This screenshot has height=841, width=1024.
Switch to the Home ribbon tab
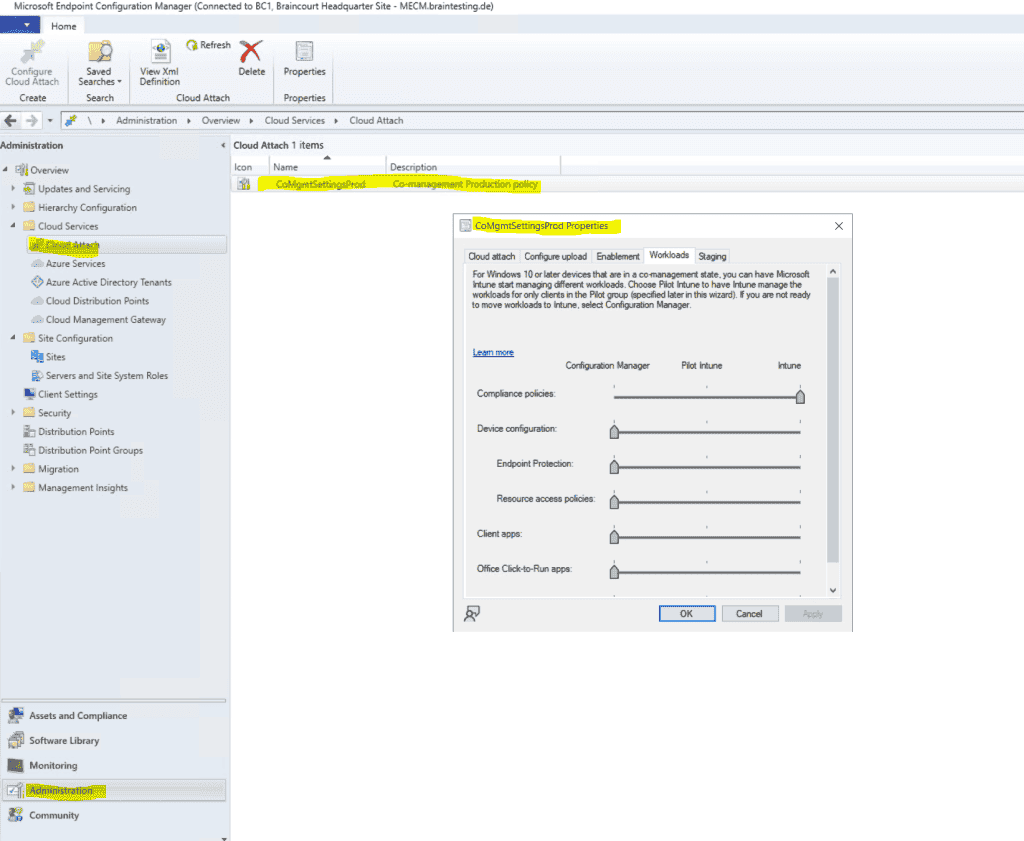pos(63,25)
